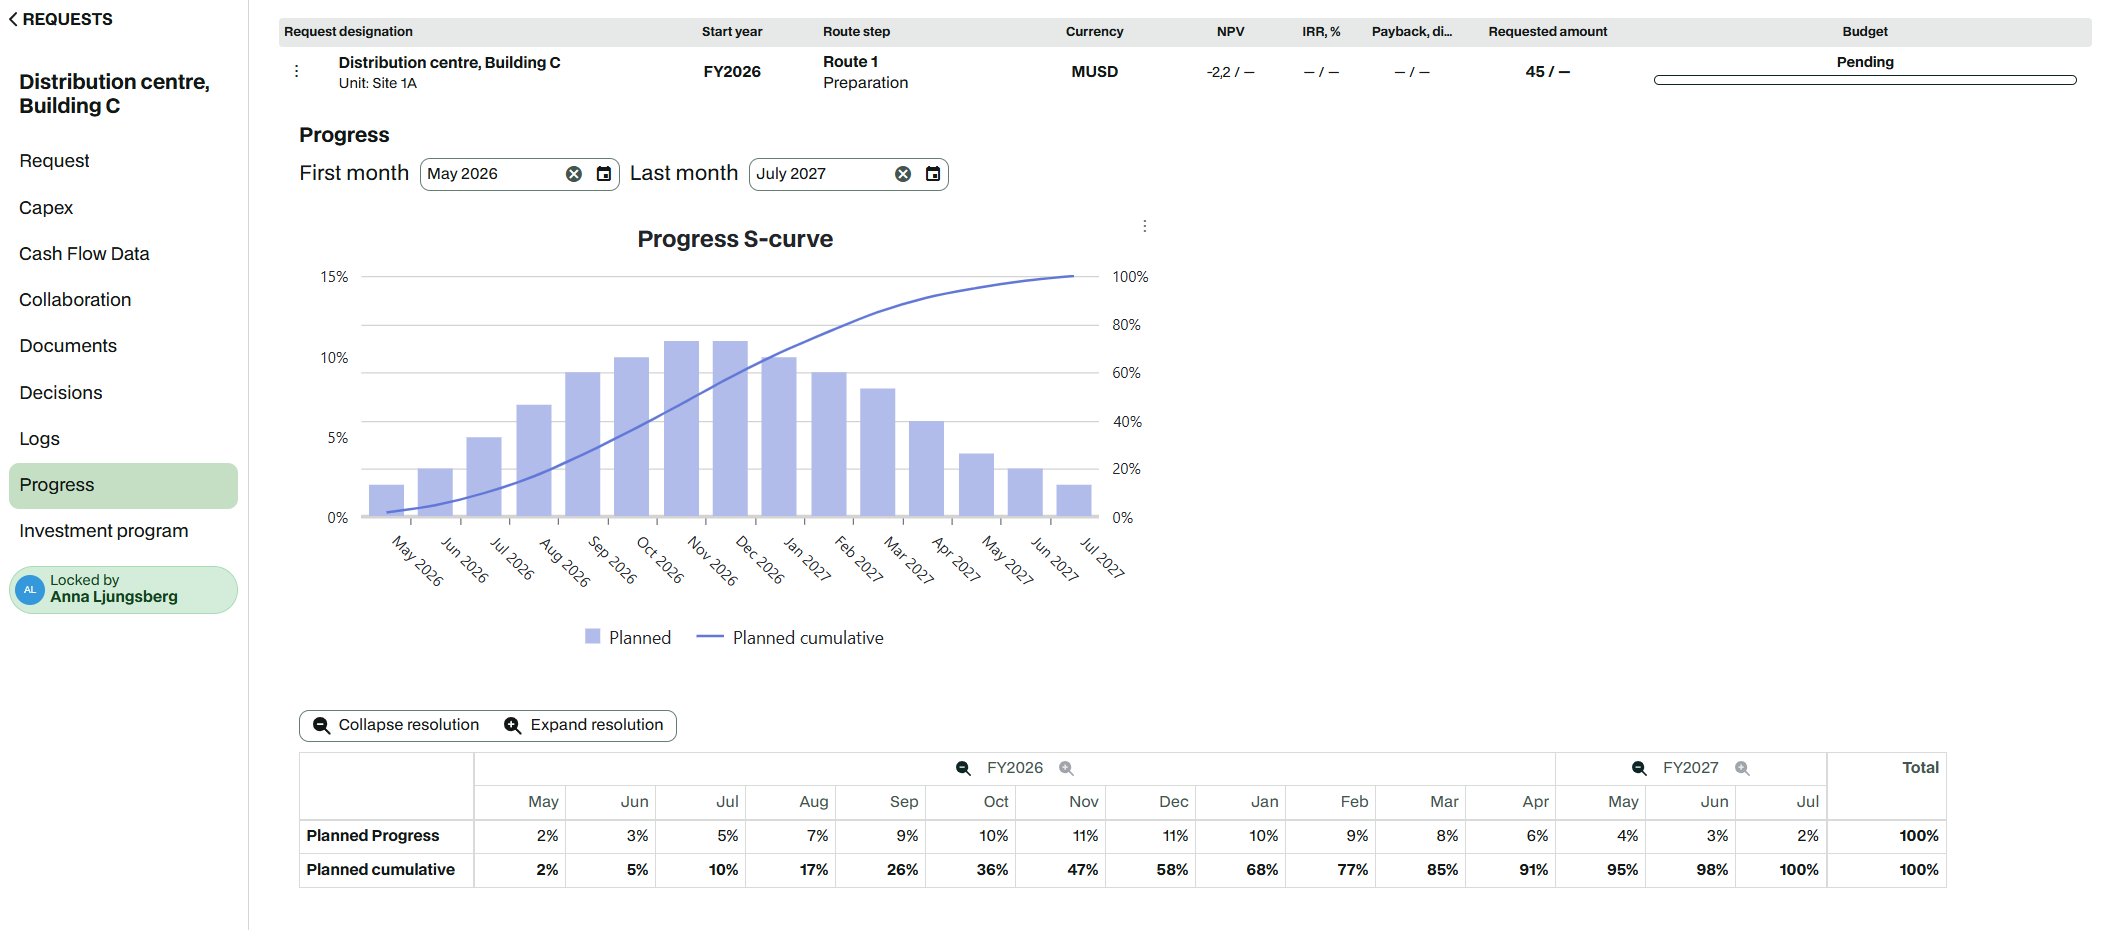Select the Progress sidebar item

click(123, 485)
